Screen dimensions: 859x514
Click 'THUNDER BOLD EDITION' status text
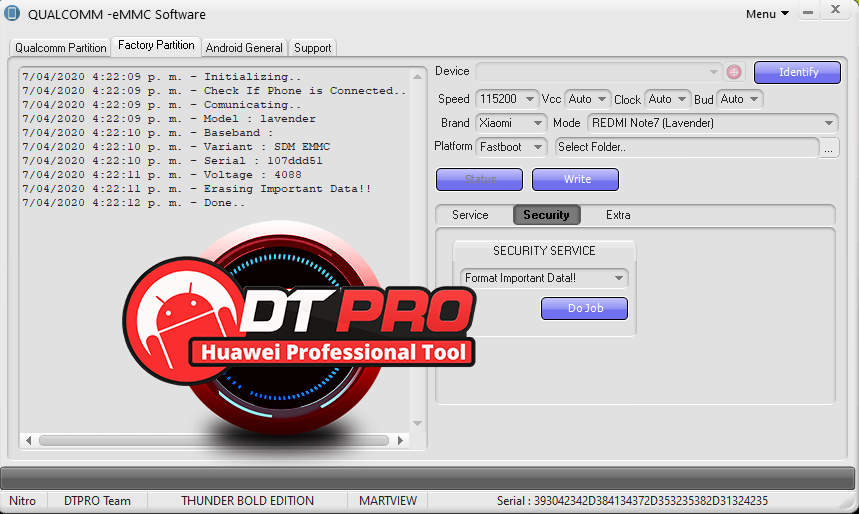[248, 501]
